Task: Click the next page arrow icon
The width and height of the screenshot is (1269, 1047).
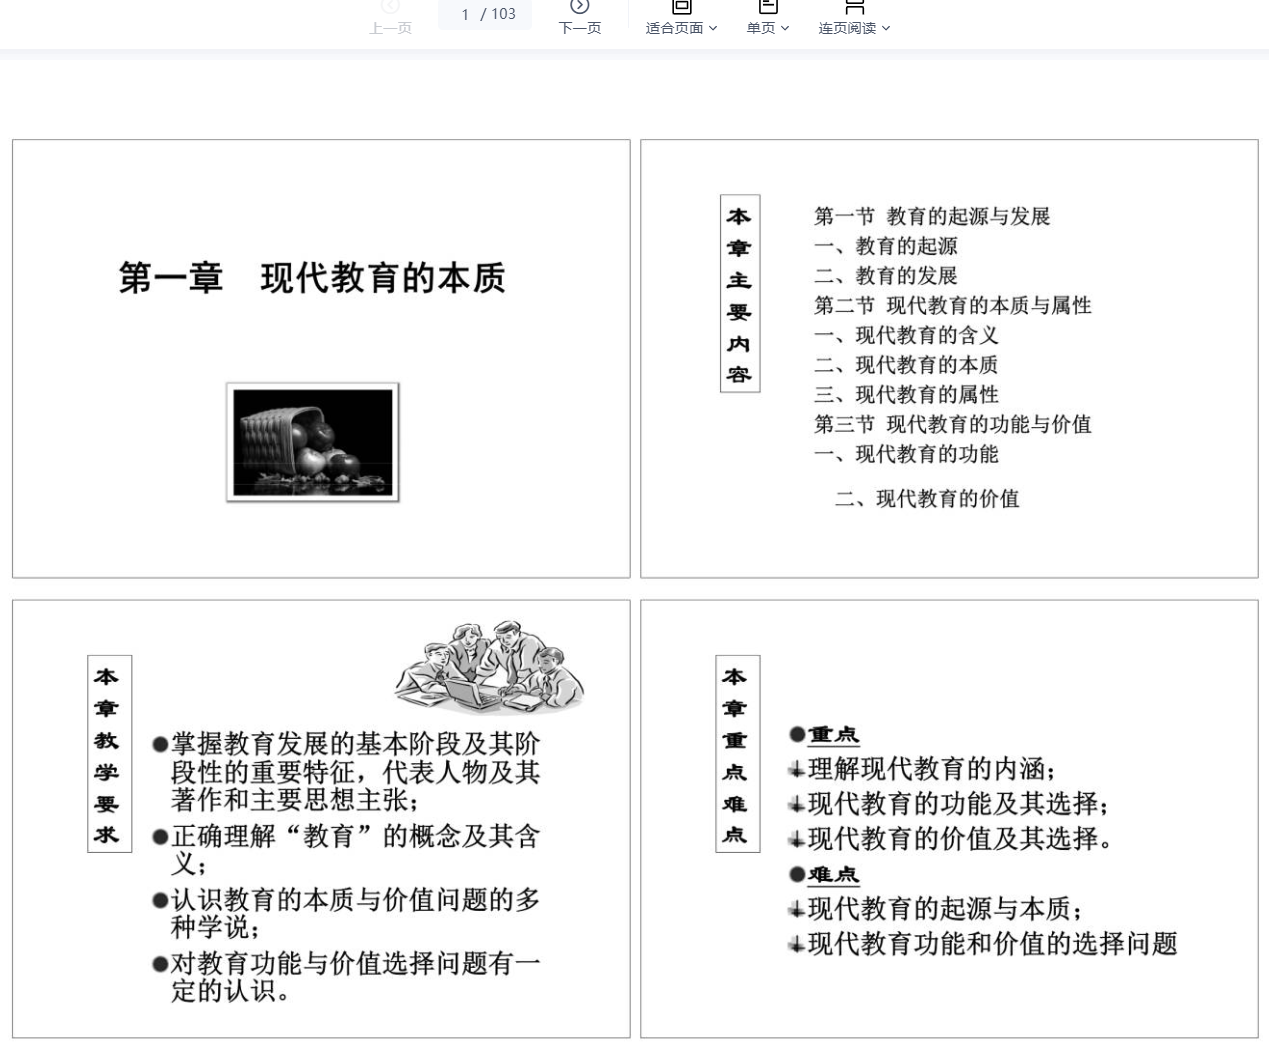Action: coord(579,7)
